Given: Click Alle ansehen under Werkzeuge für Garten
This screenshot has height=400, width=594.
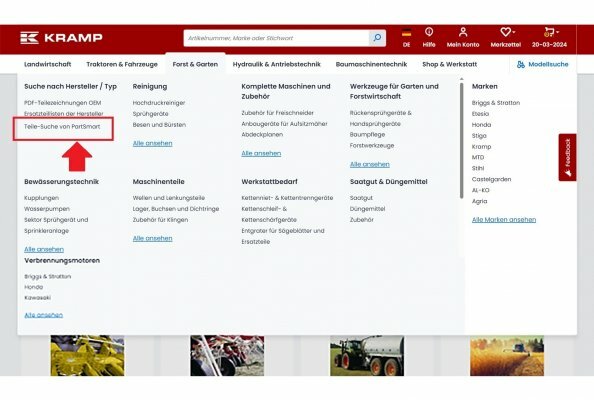Looking at the screenshot, I should [x=369, y=164].
